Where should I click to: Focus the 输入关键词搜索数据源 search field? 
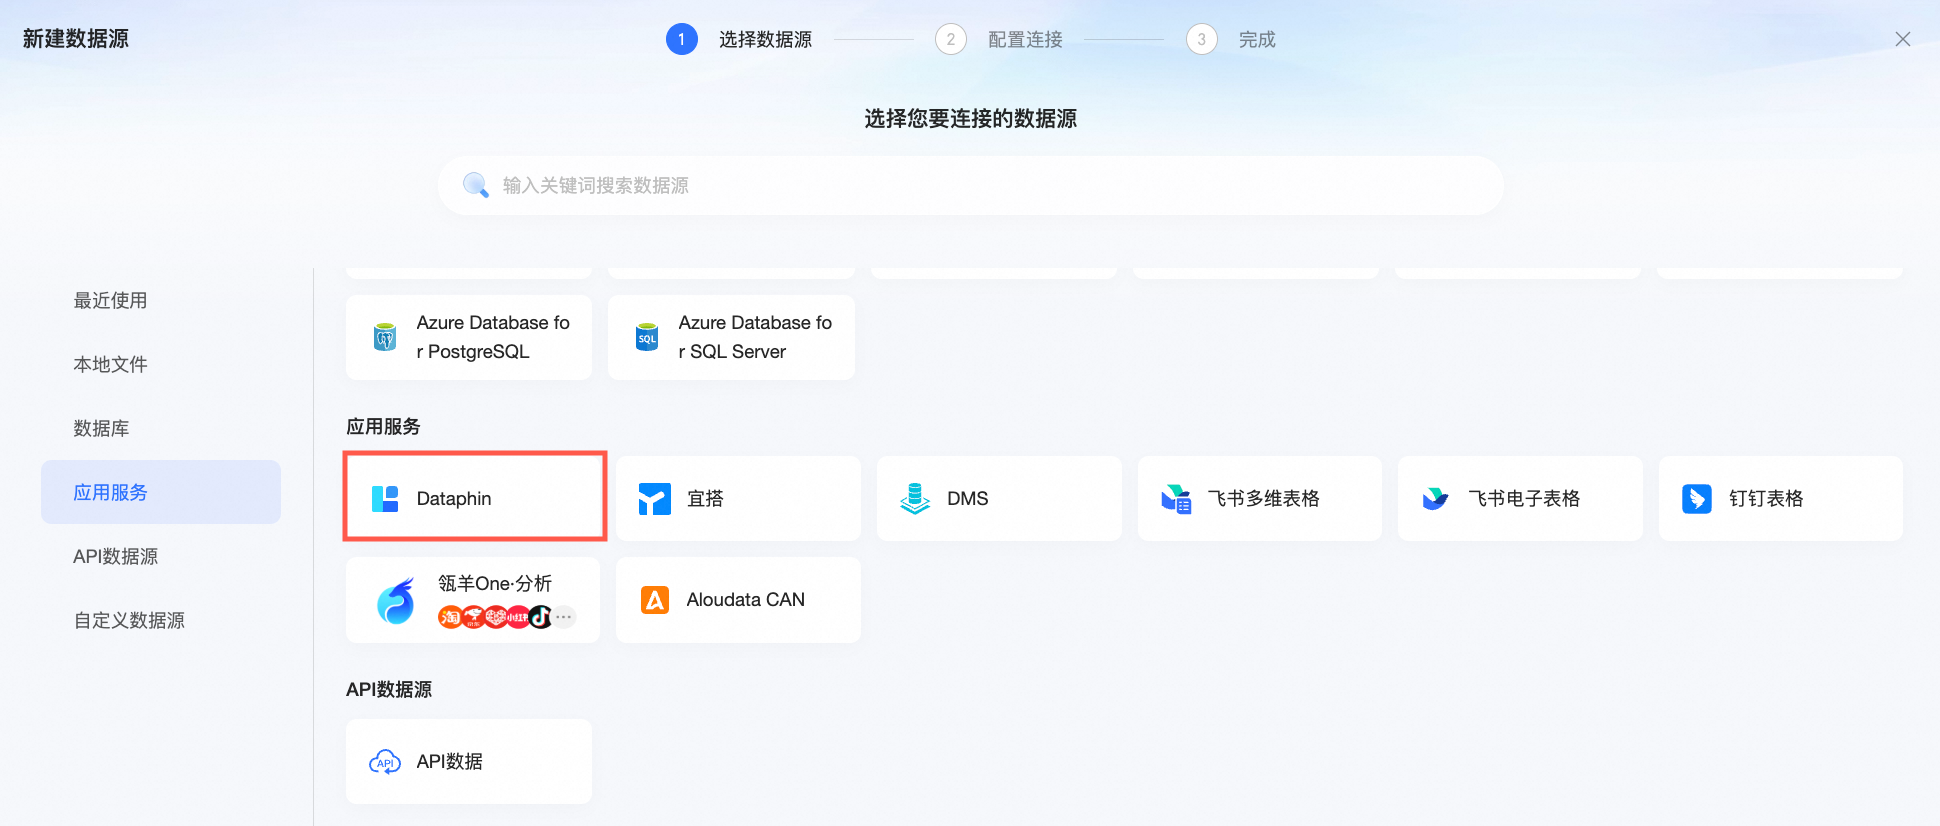click(x=971, y=185)
